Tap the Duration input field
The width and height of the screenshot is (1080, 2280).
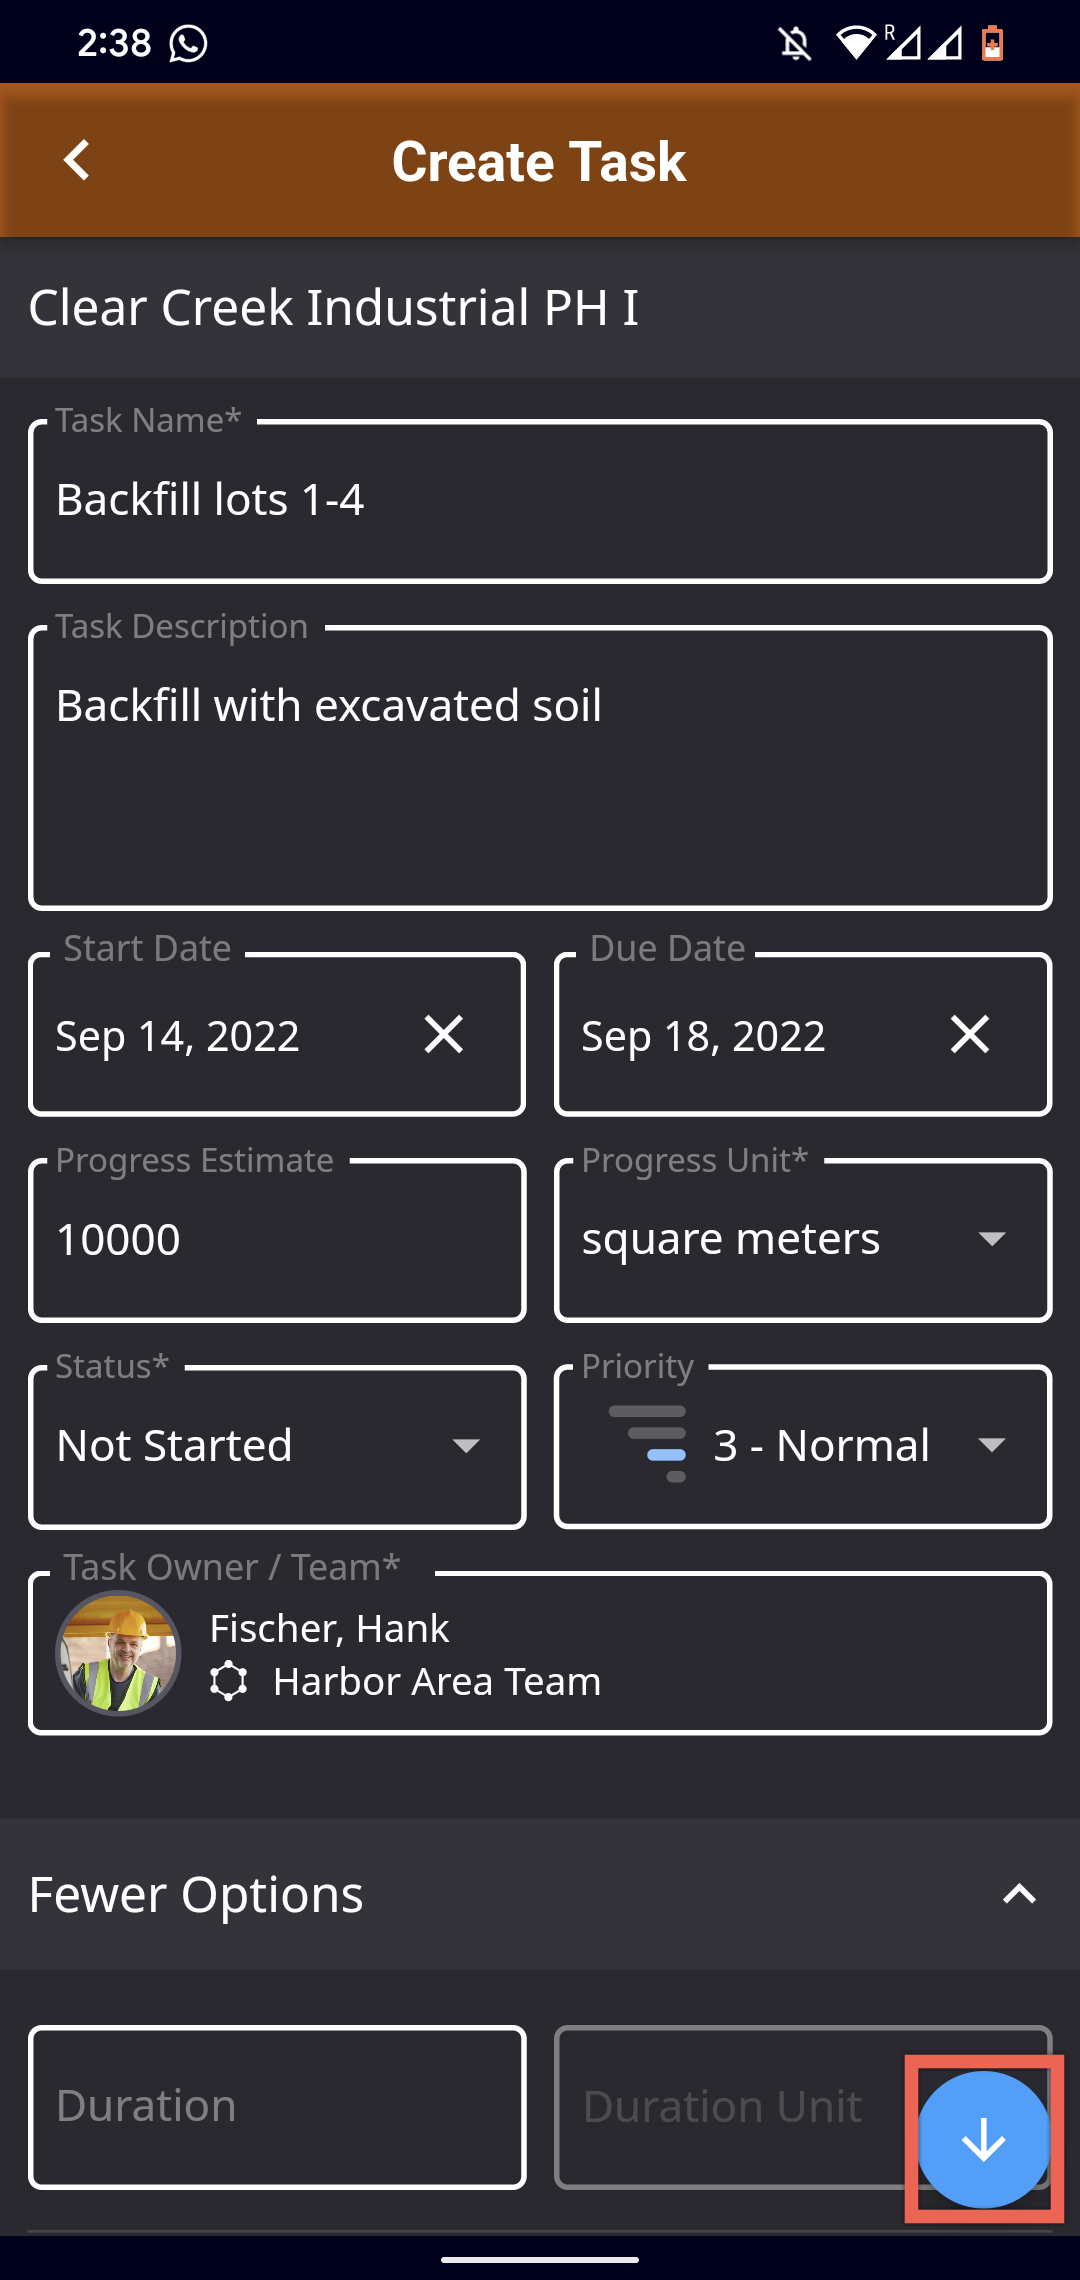(x=277, y=2107)
